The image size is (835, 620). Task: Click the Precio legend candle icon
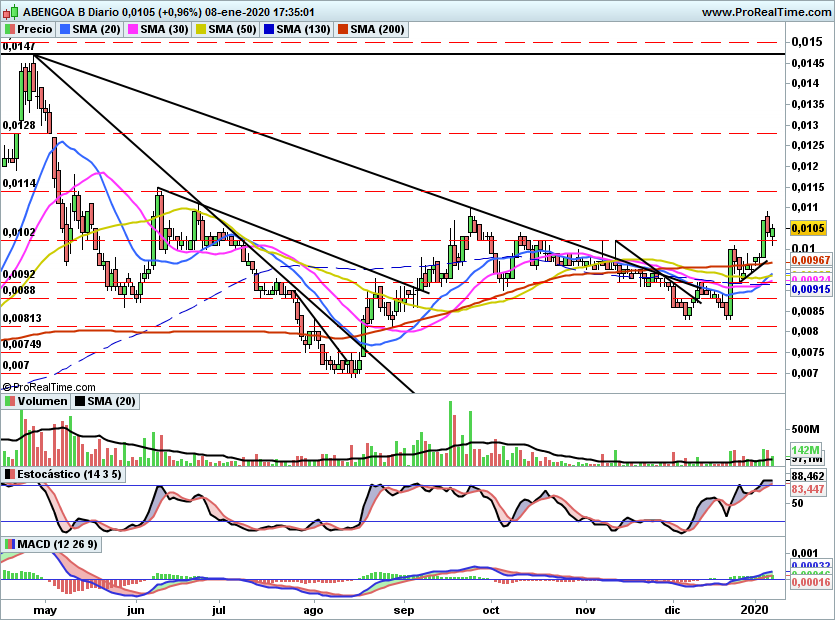pyautogui.click(x=8, y=30)
